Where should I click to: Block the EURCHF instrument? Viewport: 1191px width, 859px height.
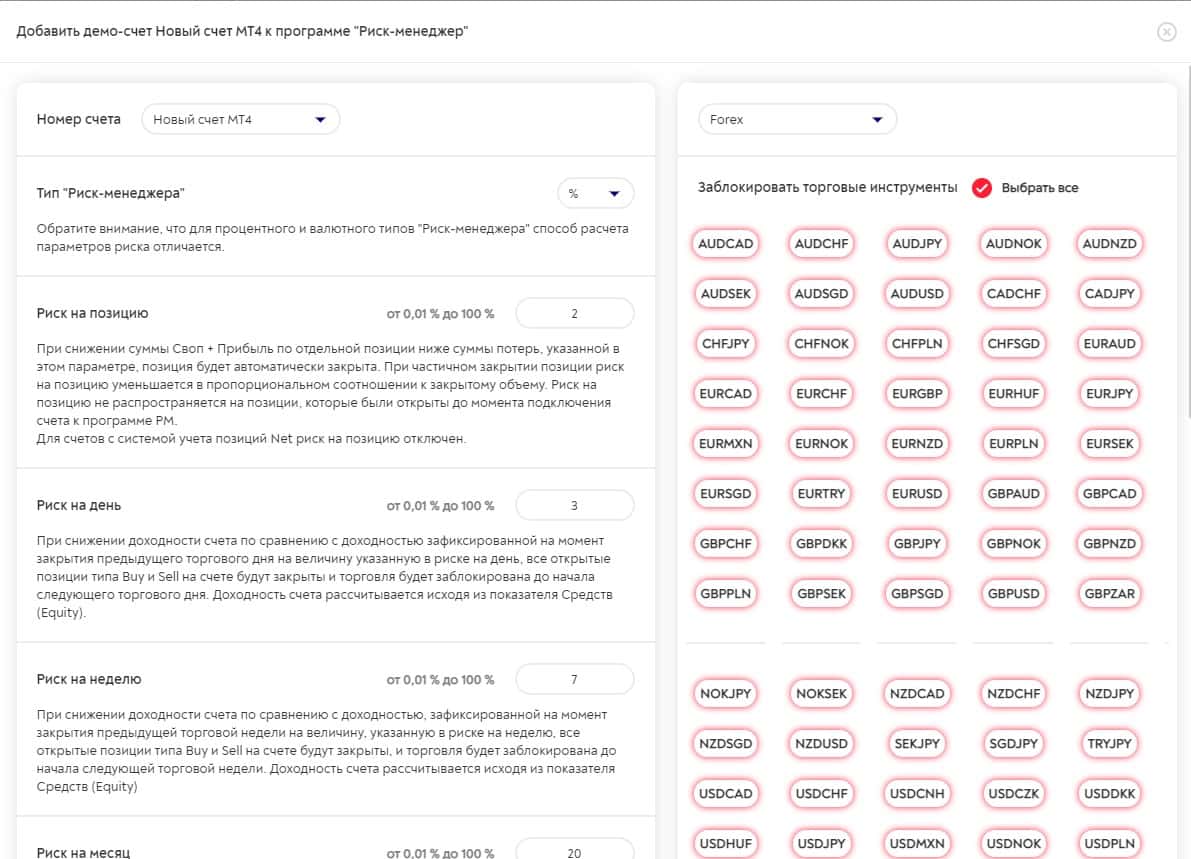tap(821, 394)
